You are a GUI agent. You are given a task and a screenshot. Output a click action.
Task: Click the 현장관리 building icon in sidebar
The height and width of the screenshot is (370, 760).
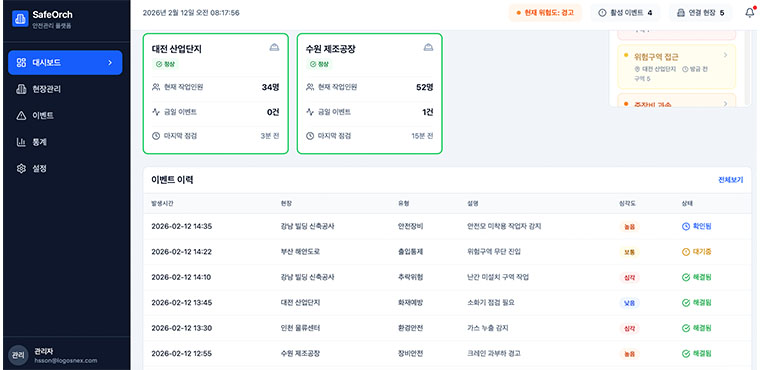(21, 89)
